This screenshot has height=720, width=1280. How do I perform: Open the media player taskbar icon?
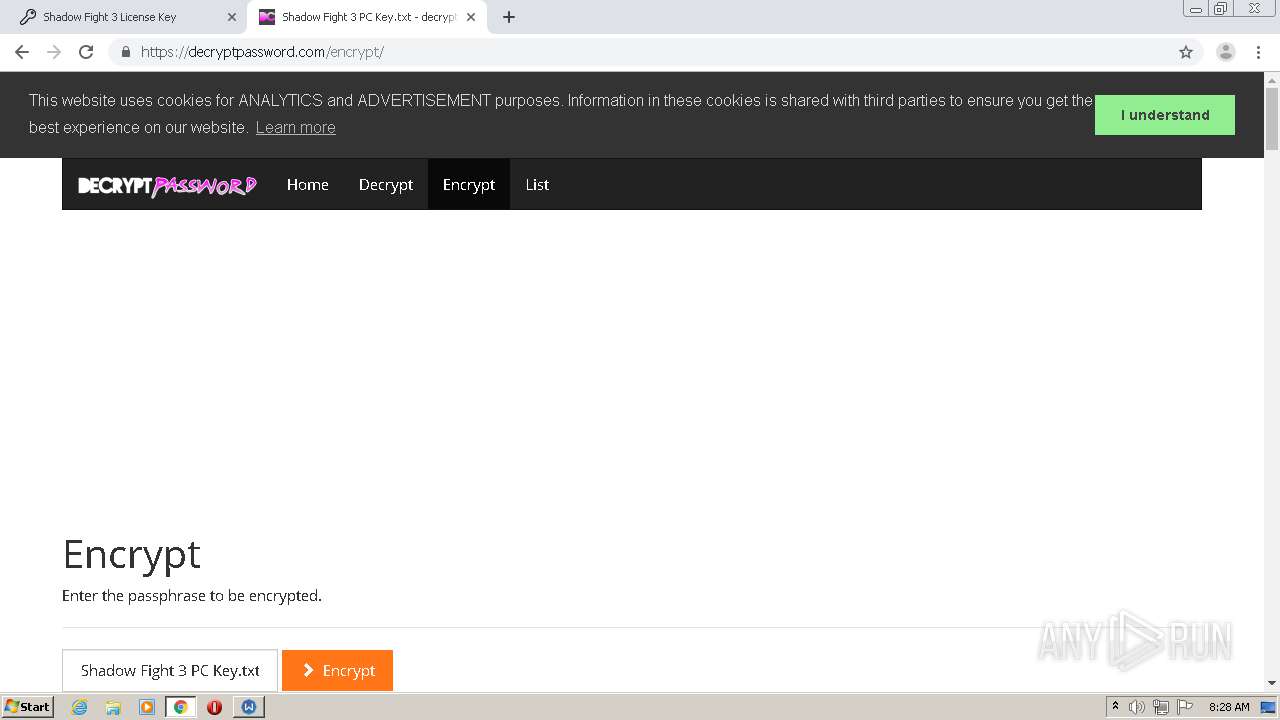tap(147, 707)
